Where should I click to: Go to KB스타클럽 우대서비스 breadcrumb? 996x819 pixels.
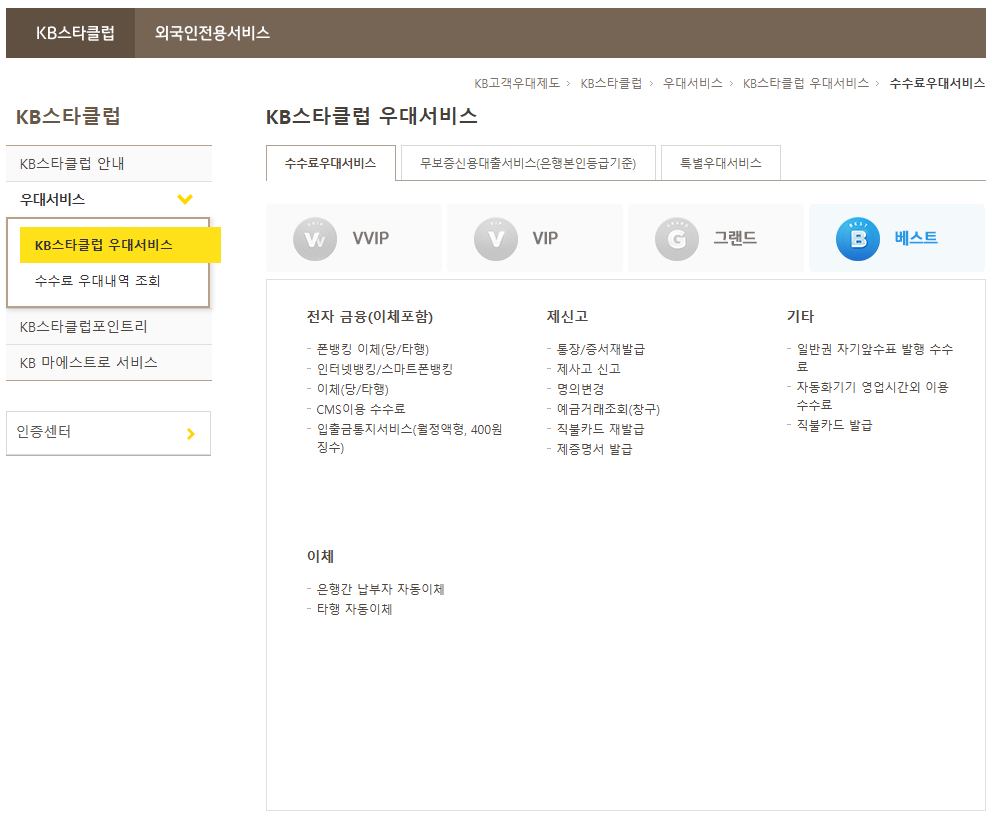805,83
